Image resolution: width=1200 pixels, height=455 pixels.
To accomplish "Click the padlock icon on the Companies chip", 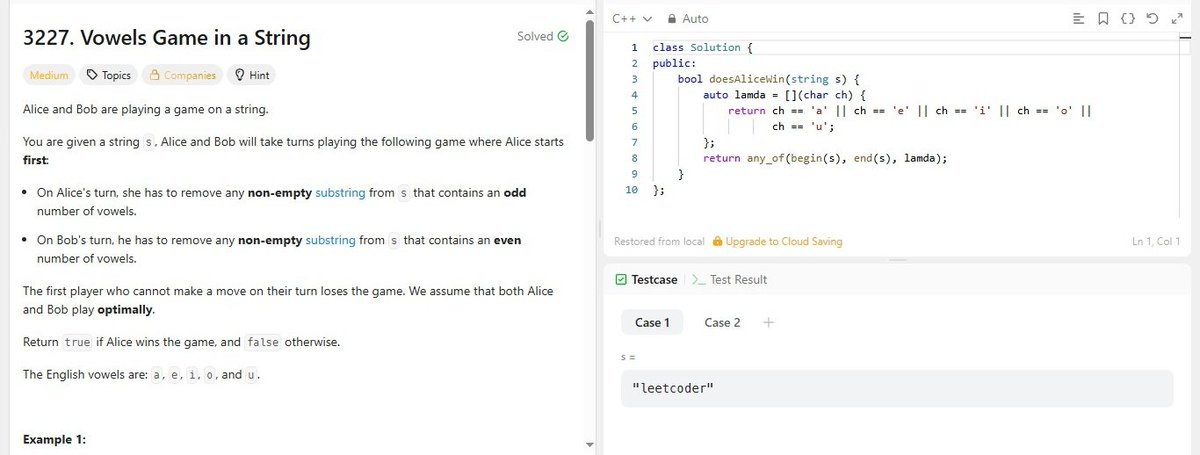I will [155, 75].
